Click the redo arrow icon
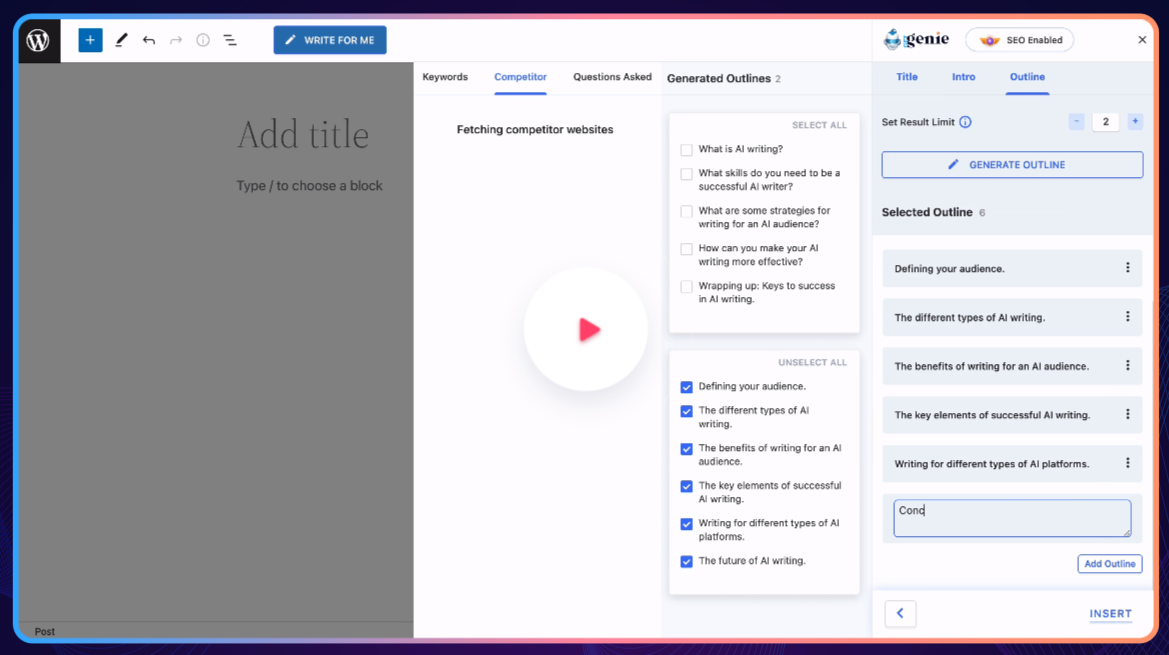The height and width of the screenshot is (655, 1169). pyautogui.click(x=174, y=40)
